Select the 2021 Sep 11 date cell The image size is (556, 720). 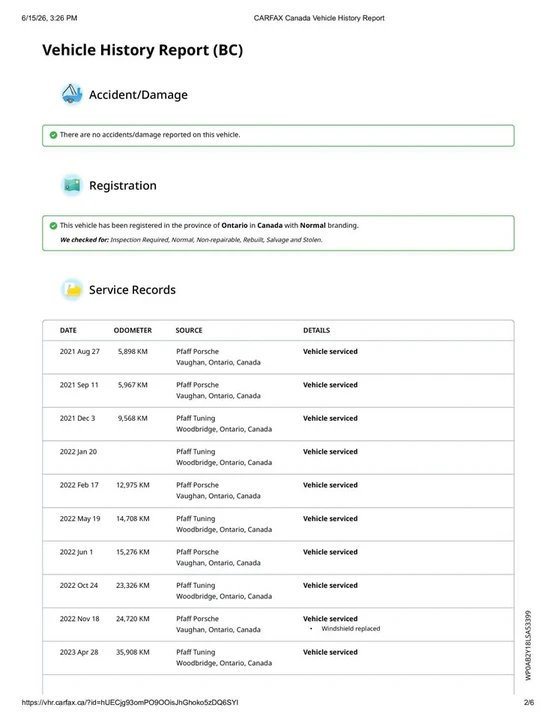[x=79, y=385]
